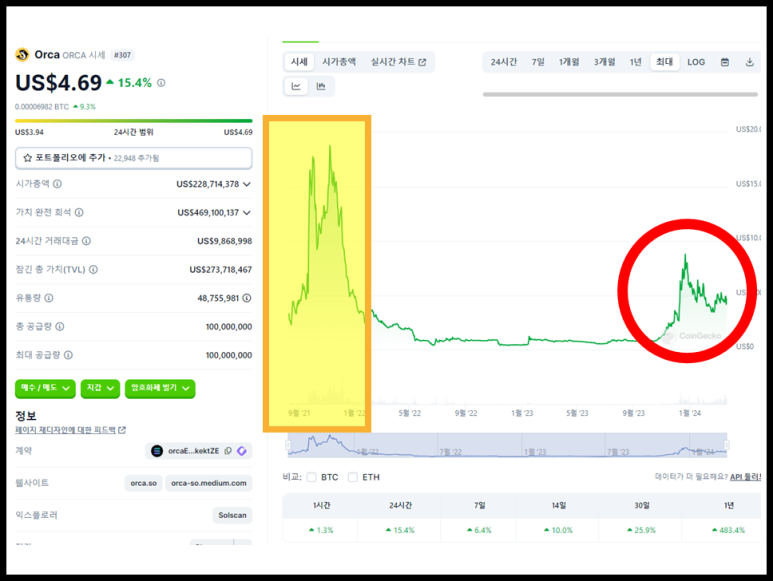Viewport: 773px width, 581px height.
Task: Select the 1년 time range
Action: (635, 62)
